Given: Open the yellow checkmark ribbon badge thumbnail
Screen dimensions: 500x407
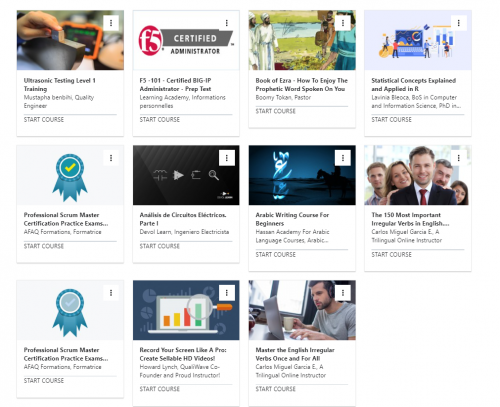Looking at the screenshot, I should (x=70, y=175).
